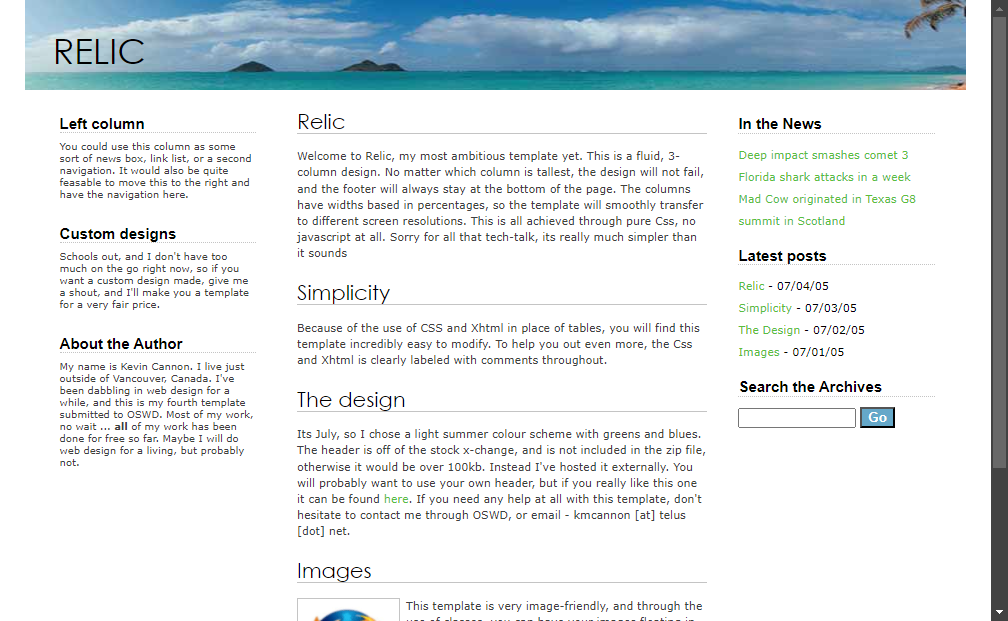This screenshot has height=621, width=1008.
Task: Click 'The design' article heading in main column
Action: 351,400
